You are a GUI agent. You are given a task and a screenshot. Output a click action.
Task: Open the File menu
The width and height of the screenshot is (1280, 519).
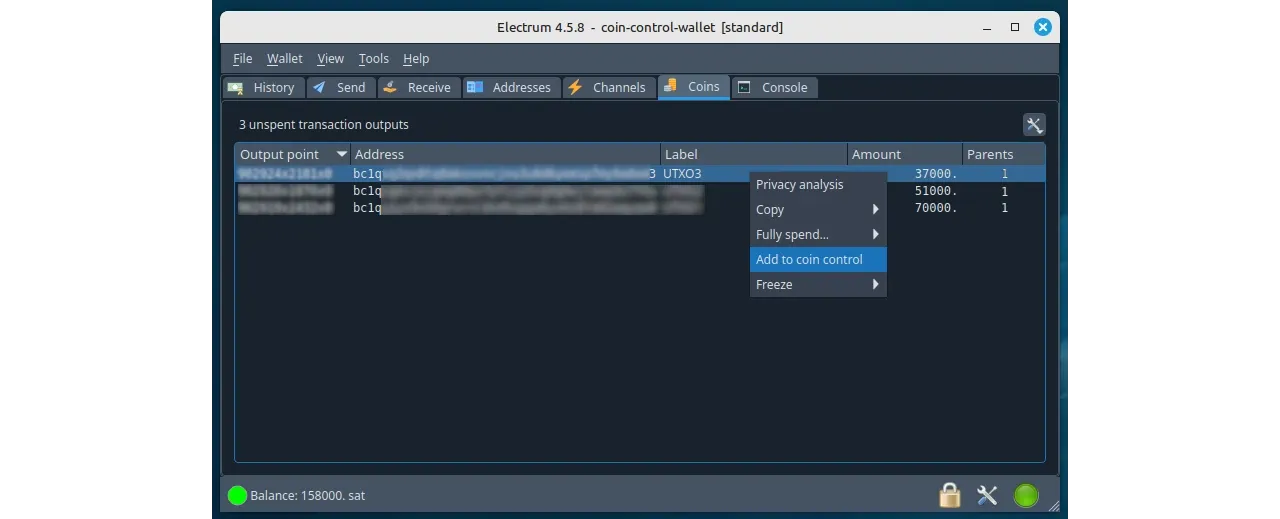point(243,58)
